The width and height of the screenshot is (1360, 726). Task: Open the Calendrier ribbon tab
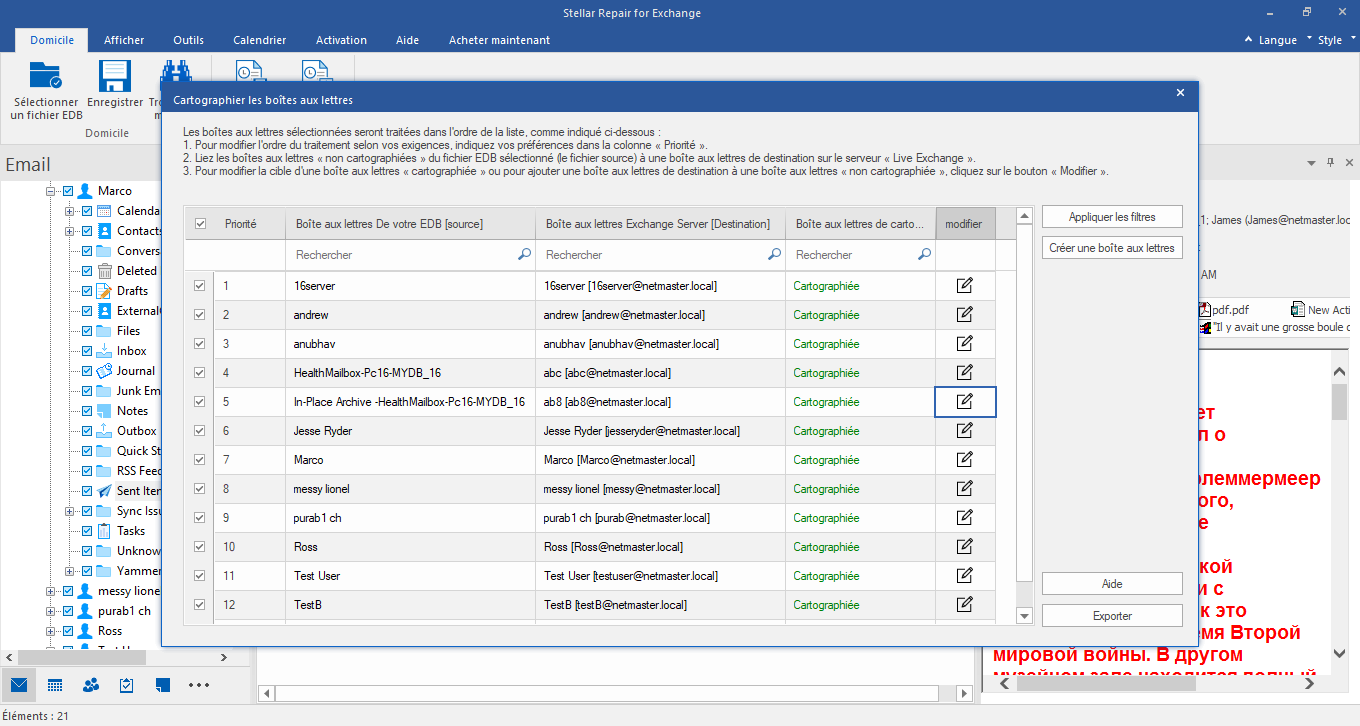click(x=260, y=40)
